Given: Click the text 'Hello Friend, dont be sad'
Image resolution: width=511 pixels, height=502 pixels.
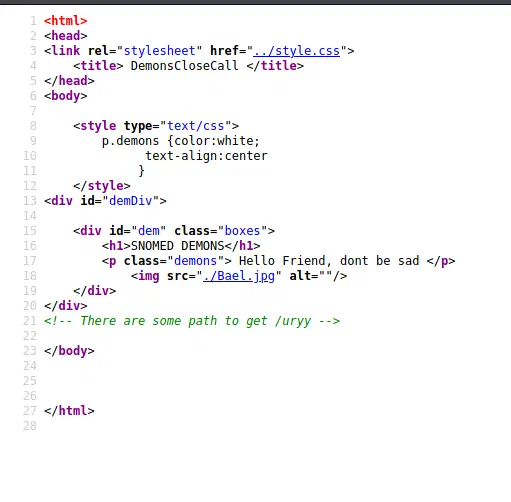Looking at the screenshot, I should (329, 261).
